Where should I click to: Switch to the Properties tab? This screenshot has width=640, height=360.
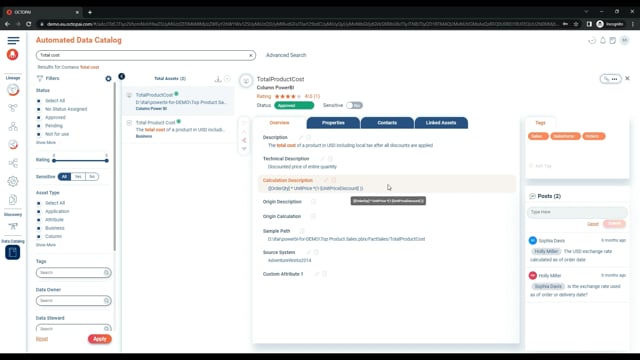[x=333, y=123]
